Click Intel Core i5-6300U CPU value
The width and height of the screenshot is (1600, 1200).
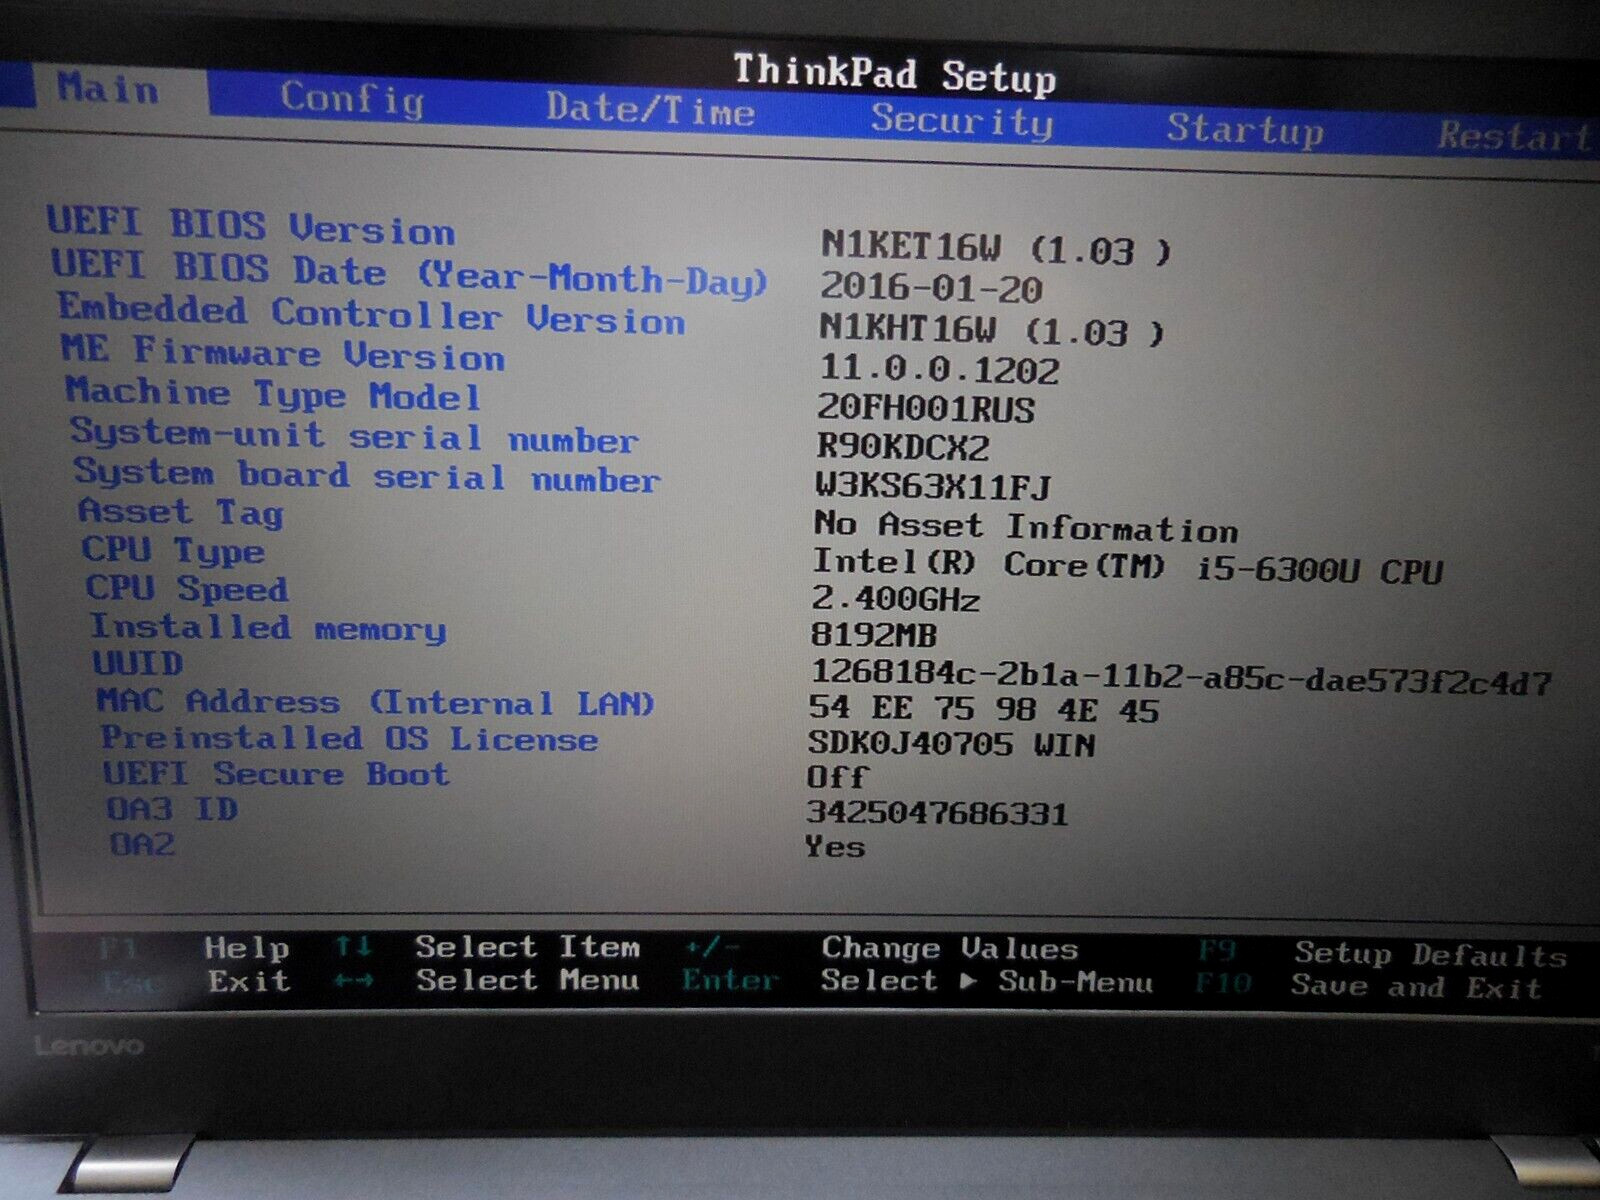pos(1128,566)
